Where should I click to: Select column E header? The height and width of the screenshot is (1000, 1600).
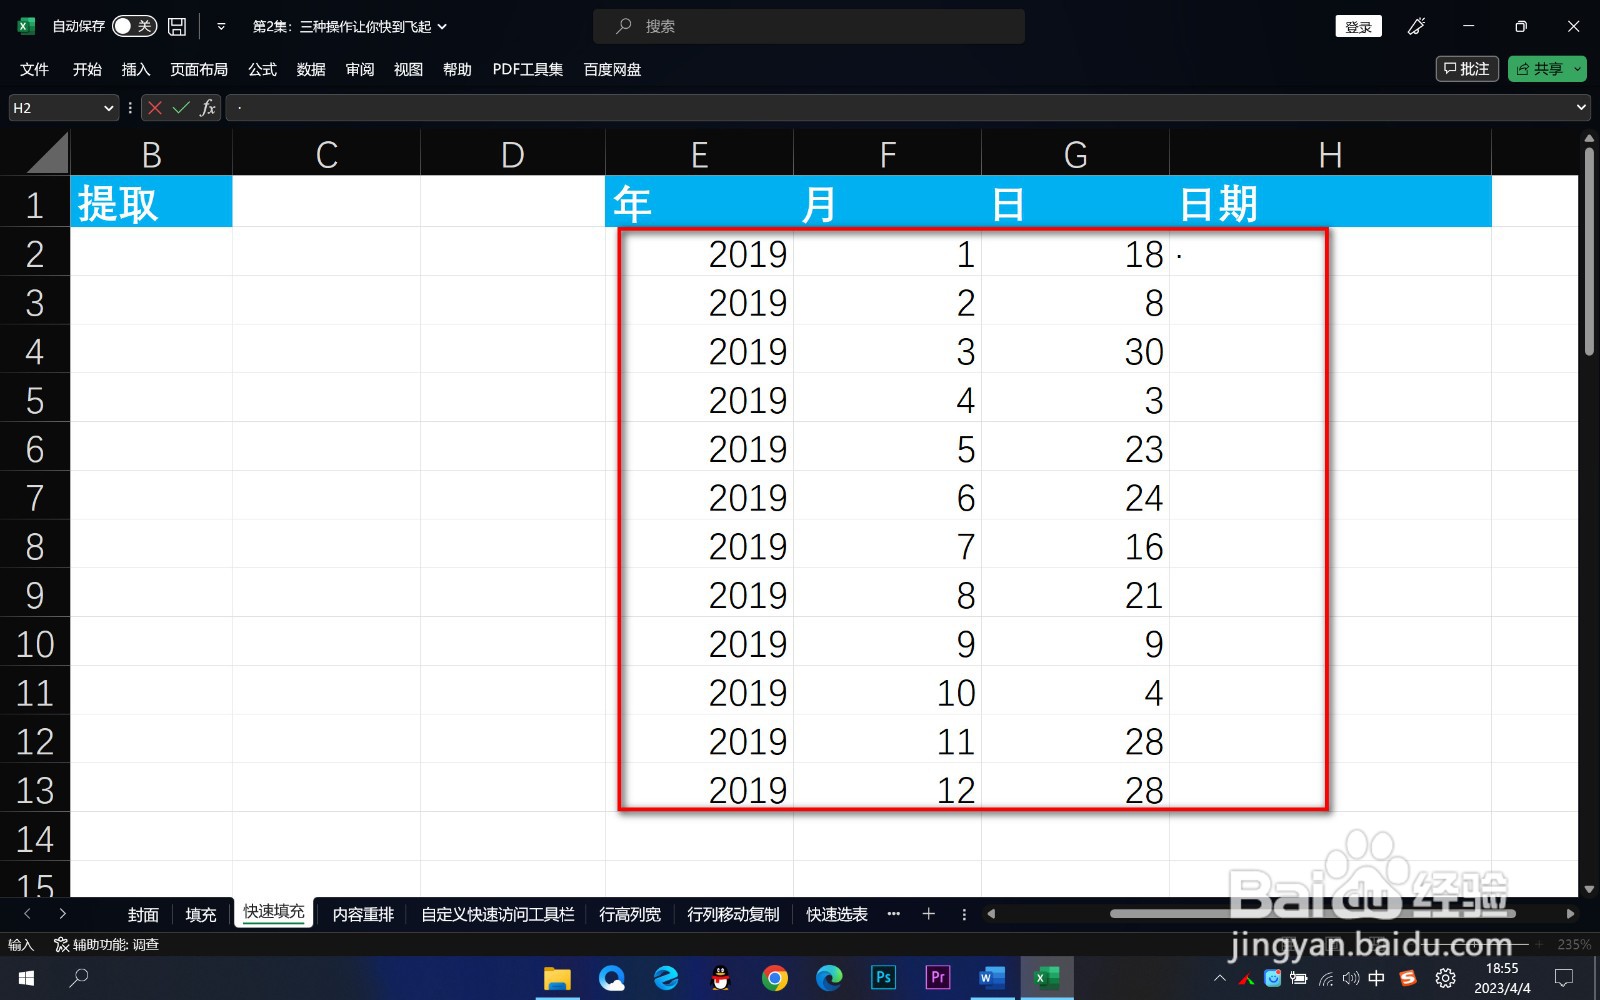[699, 154]
